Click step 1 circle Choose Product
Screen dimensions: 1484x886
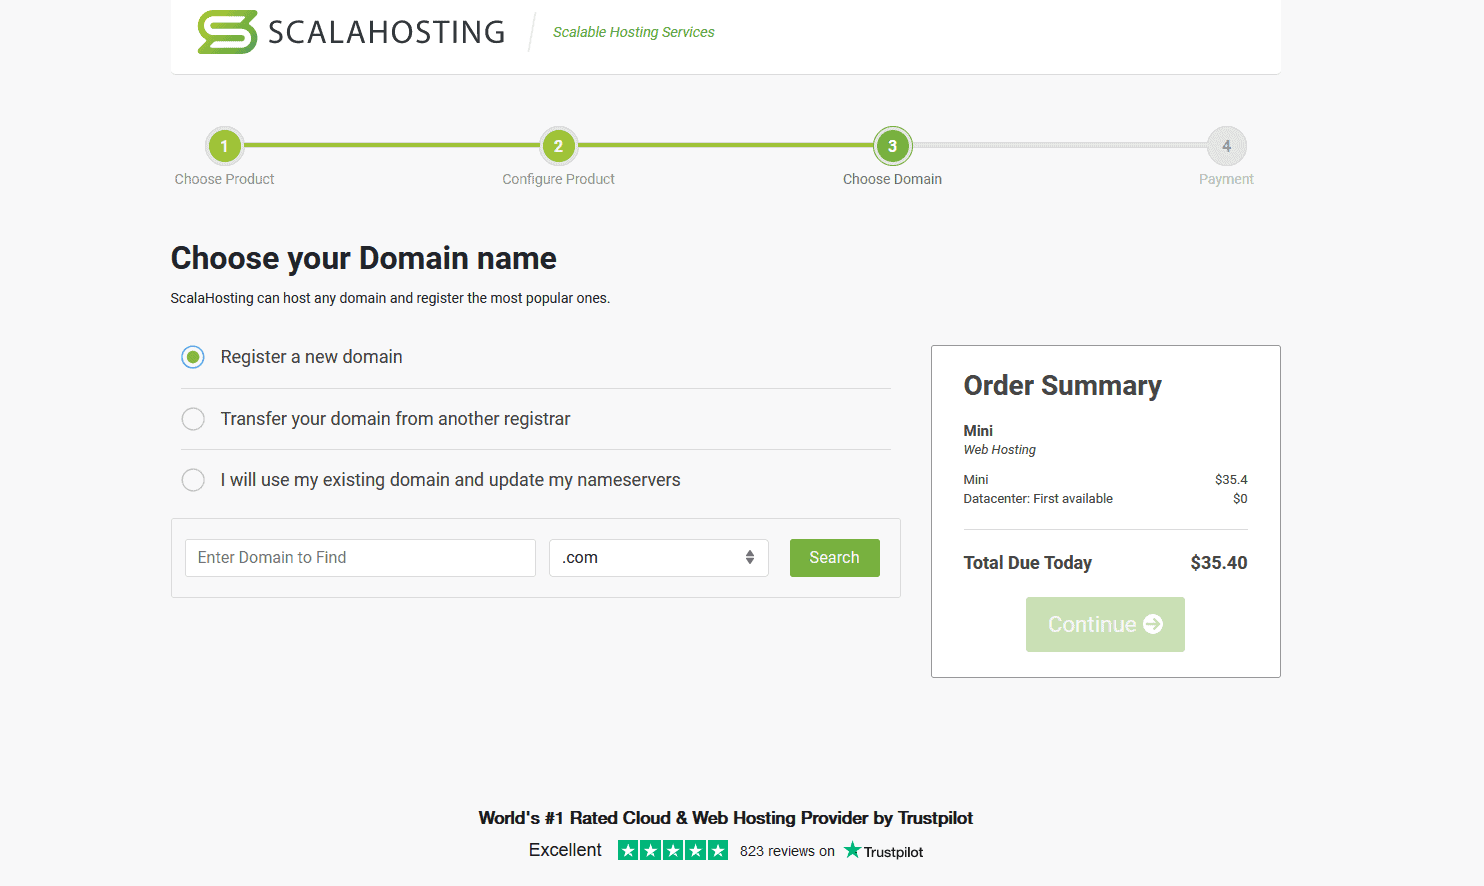coord(224,146)
